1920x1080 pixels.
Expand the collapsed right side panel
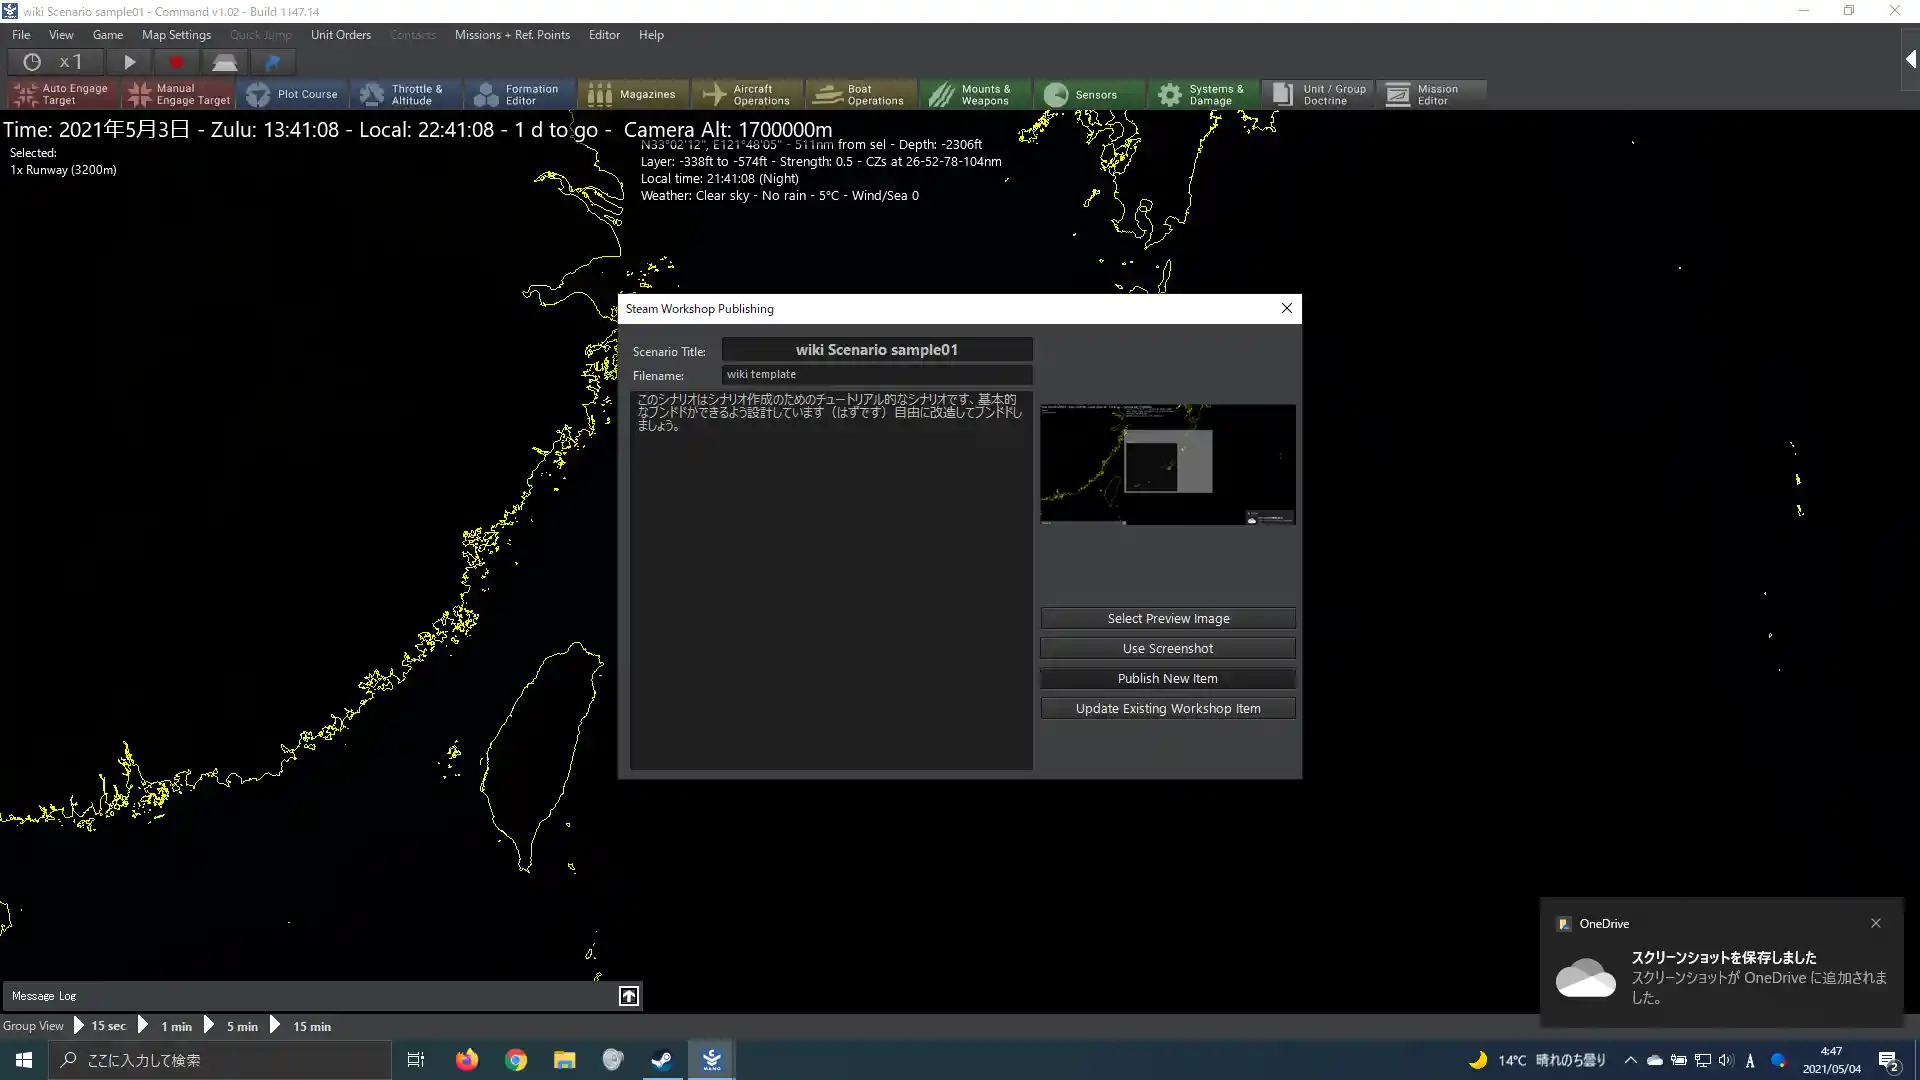(1910, 60)
